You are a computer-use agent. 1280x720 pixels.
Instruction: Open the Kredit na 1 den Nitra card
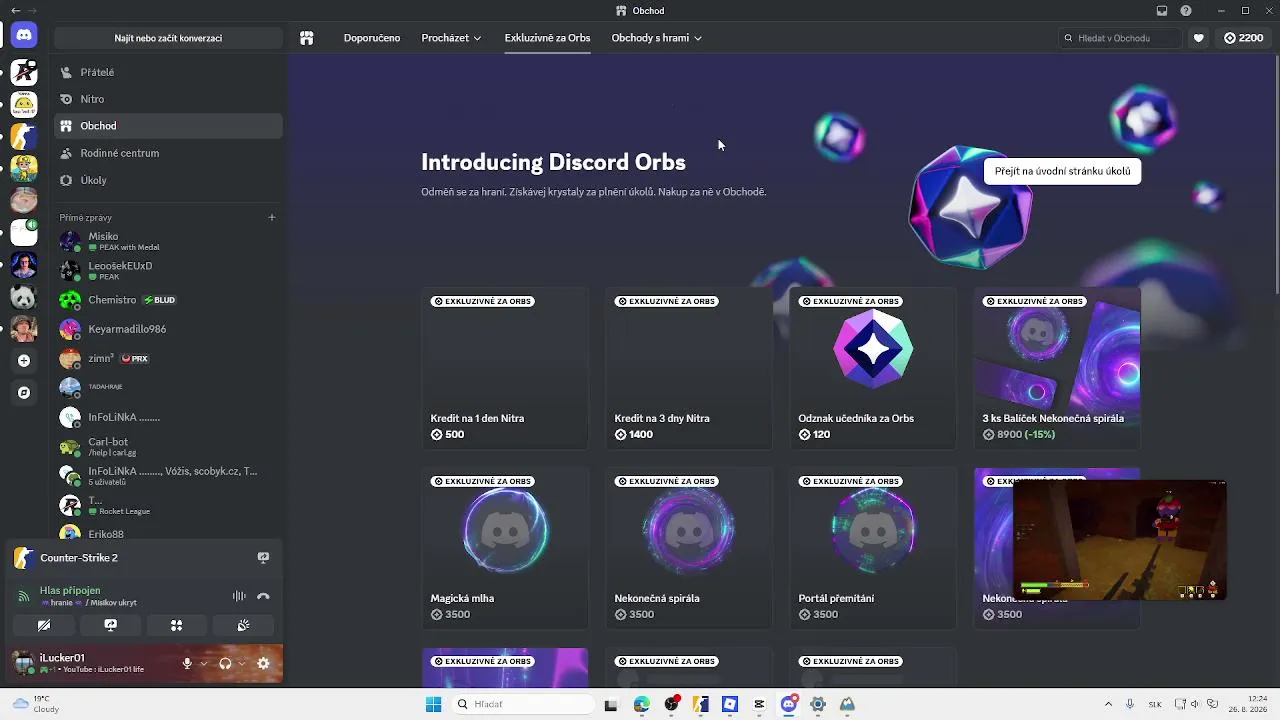[505, 368]
